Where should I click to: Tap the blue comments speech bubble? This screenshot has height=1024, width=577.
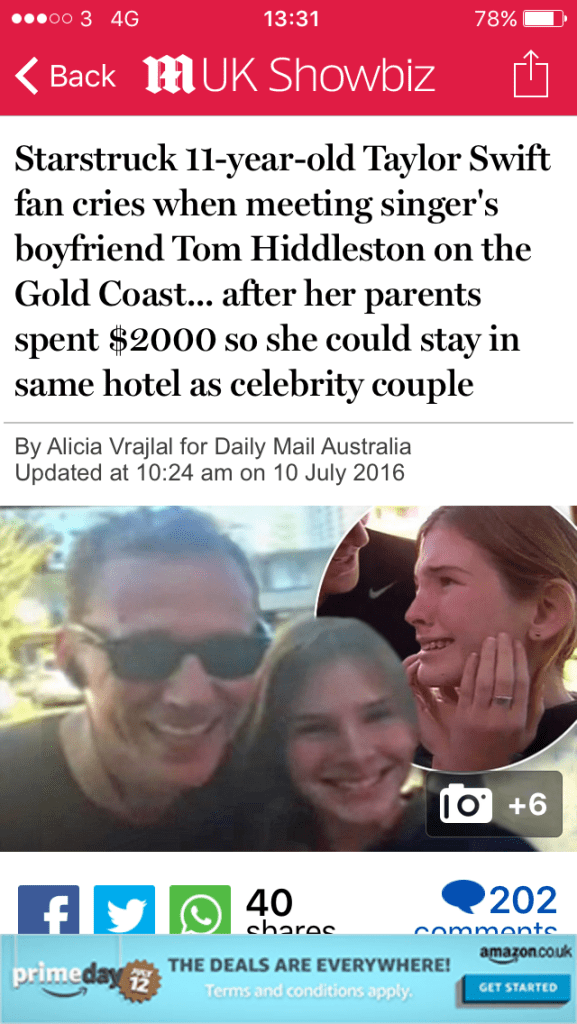464,897
